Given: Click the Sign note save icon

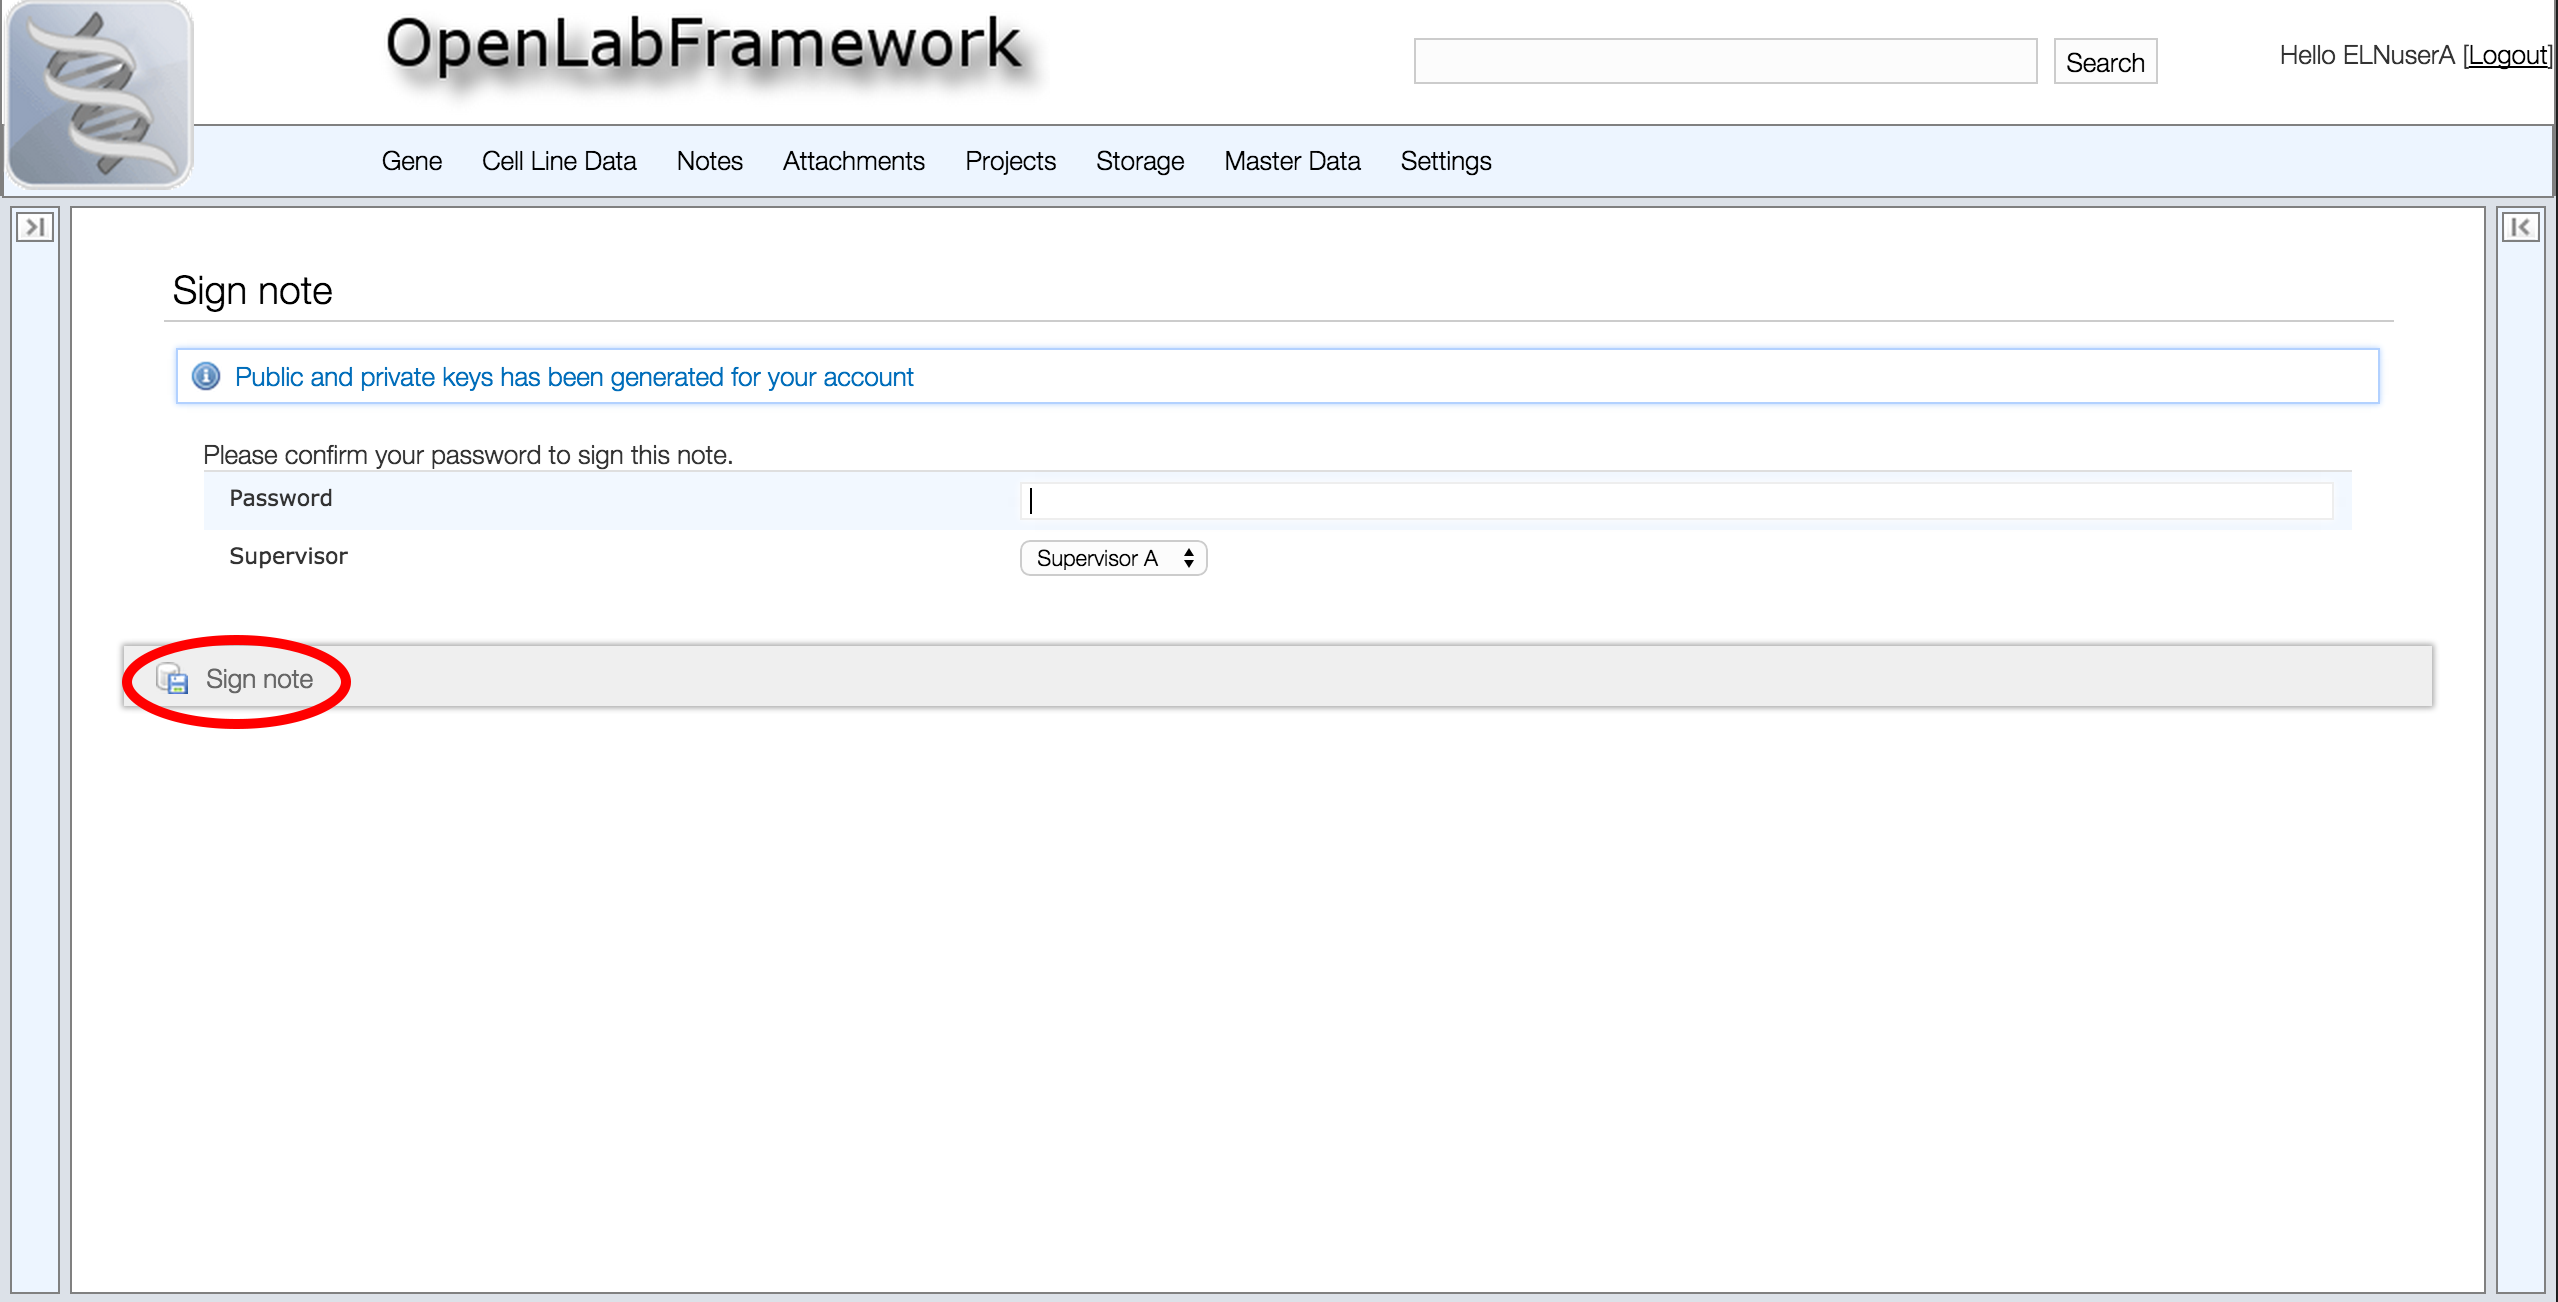Looking at the screenshot, I should tap(173, 679).
